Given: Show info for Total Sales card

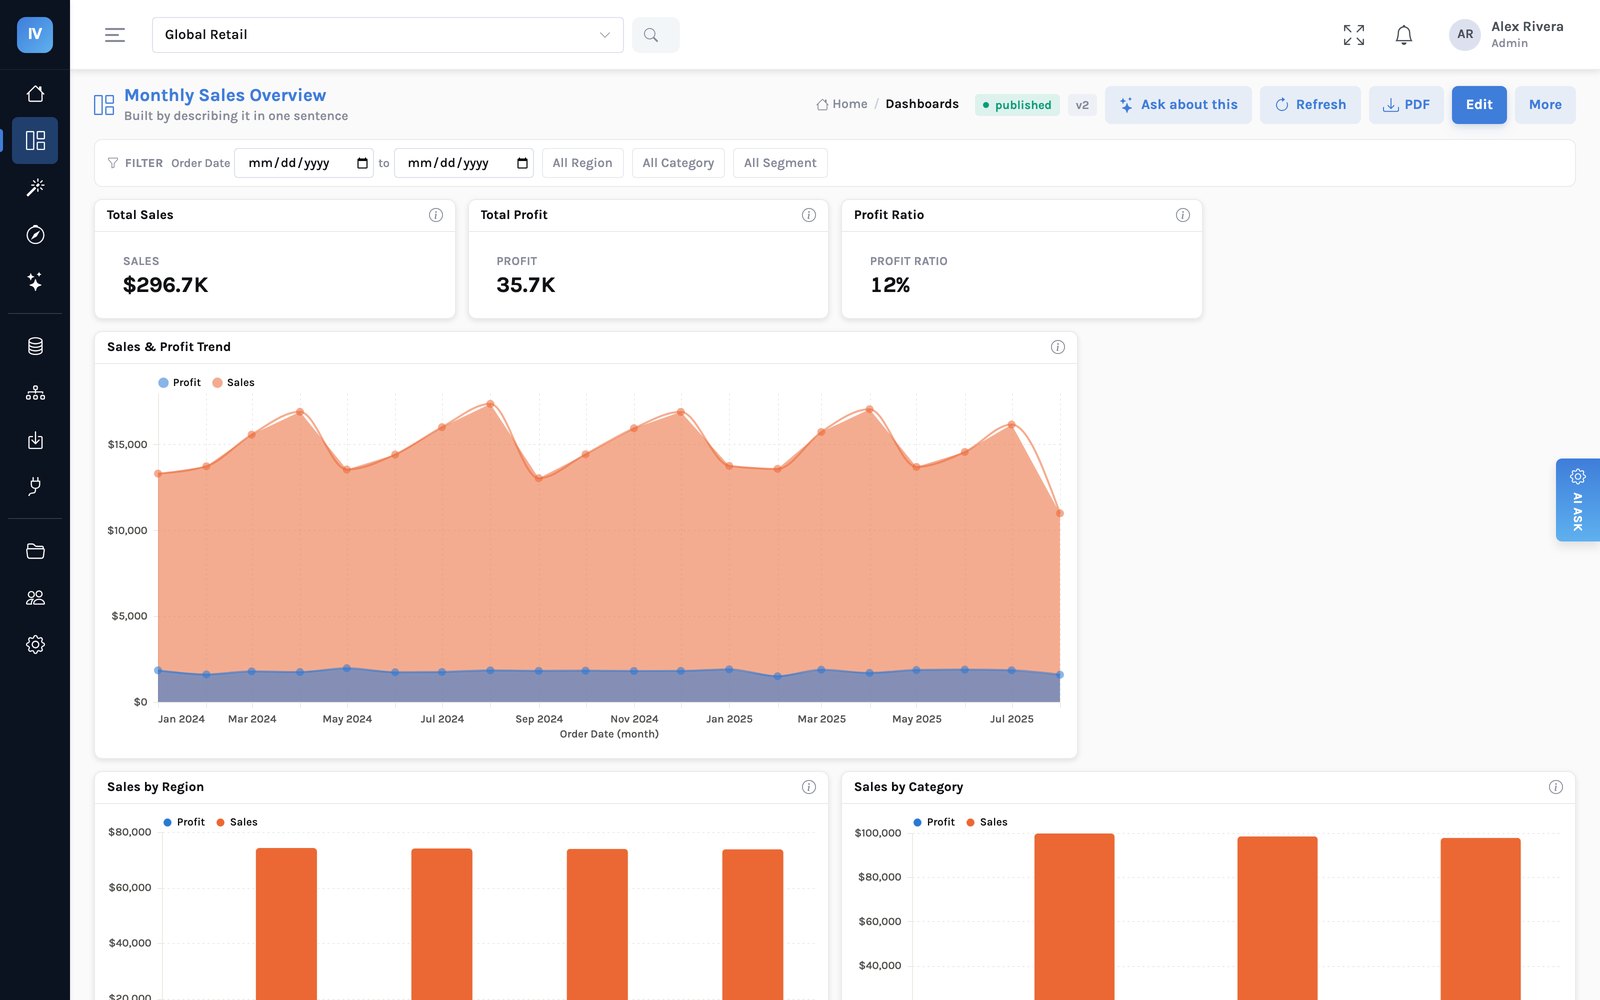Looking at the screenshot, I should coord(436,215).
